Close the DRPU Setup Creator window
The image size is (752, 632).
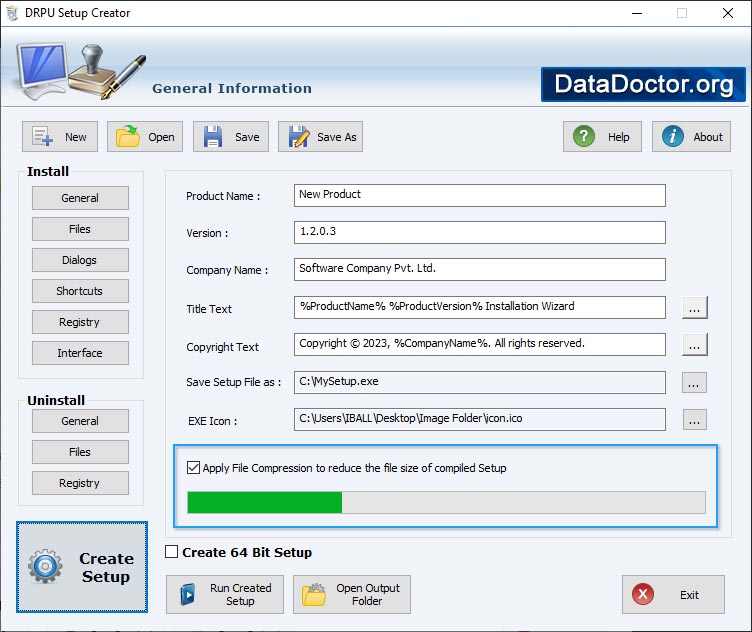728,13
